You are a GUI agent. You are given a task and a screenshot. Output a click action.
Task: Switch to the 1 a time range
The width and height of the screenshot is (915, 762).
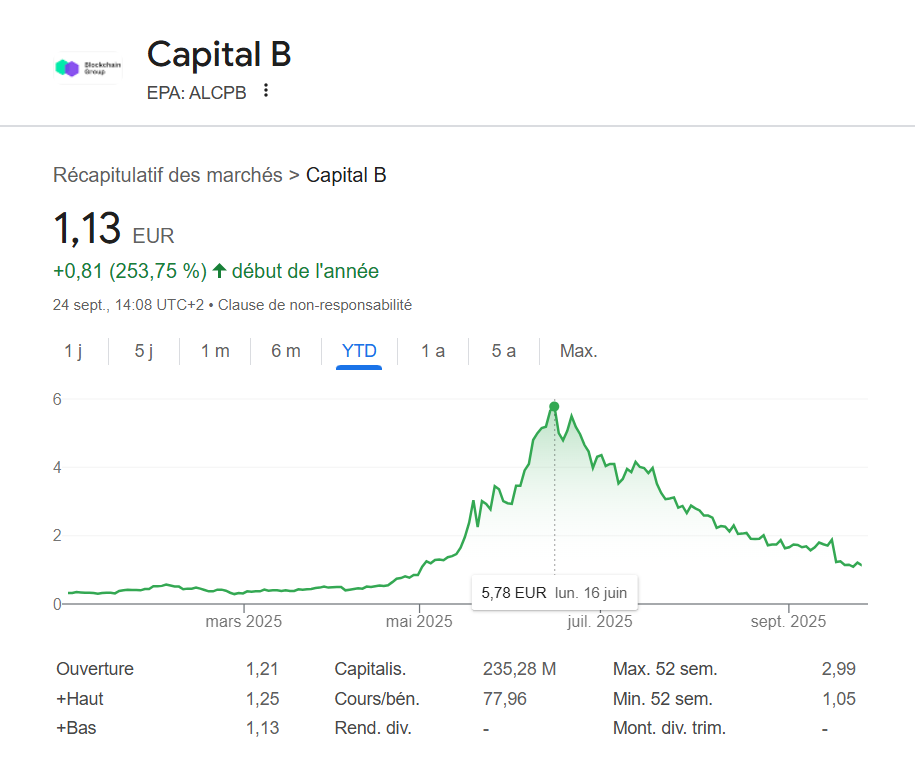pyautogui.click(x=431, y=351)
